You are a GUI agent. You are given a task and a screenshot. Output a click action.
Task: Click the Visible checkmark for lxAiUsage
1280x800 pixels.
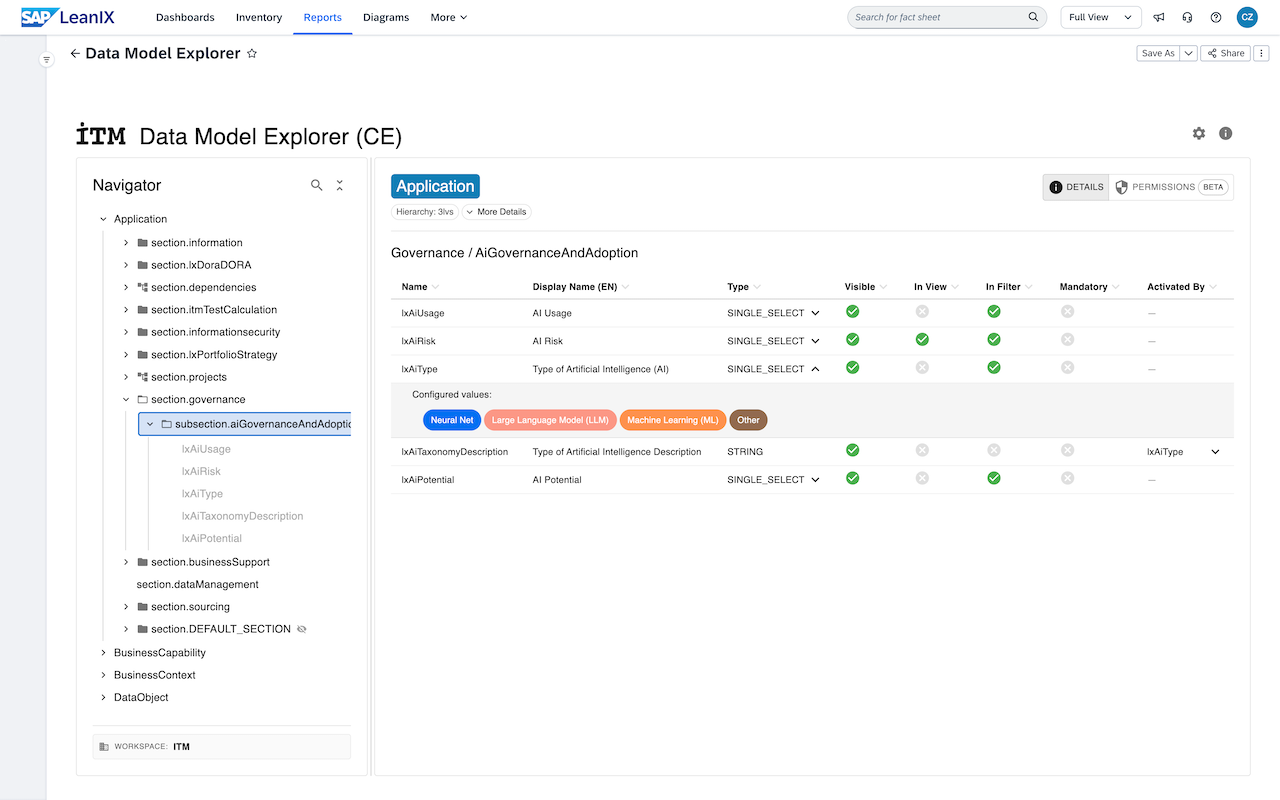(853, 312)
